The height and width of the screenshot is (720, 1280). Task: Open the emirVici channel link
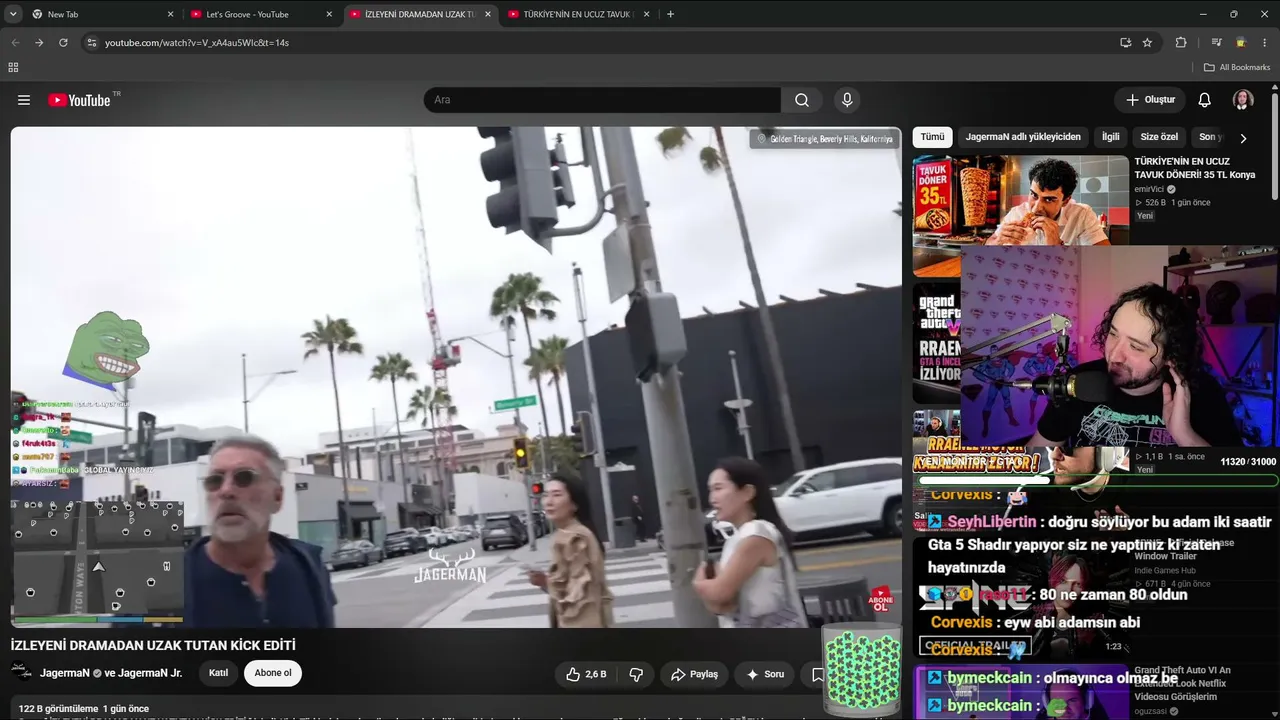[x=1149, y=189]
